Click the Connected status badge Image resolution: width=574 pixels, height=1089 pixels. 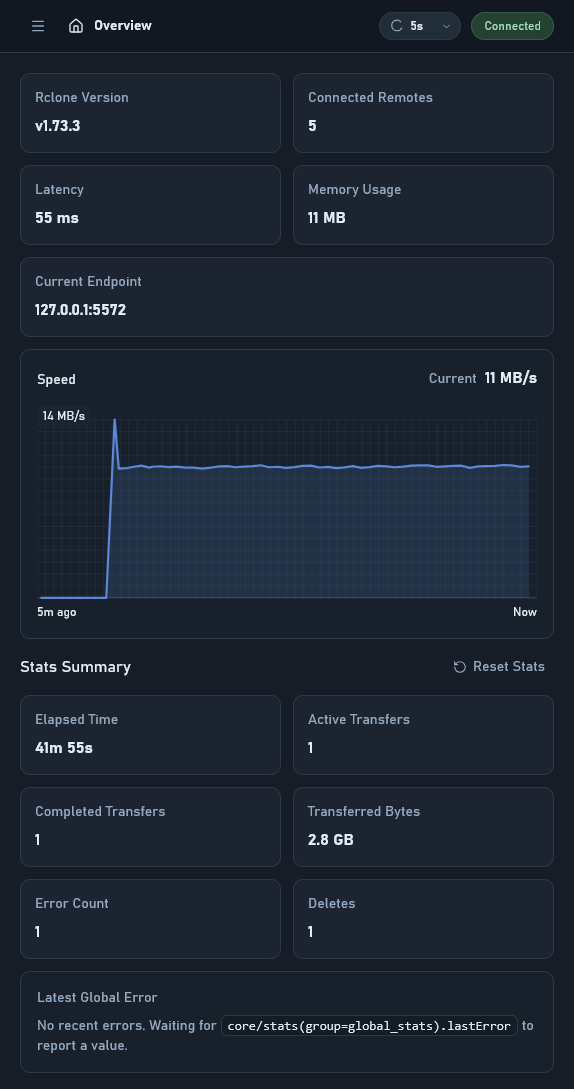pos(512,26)
